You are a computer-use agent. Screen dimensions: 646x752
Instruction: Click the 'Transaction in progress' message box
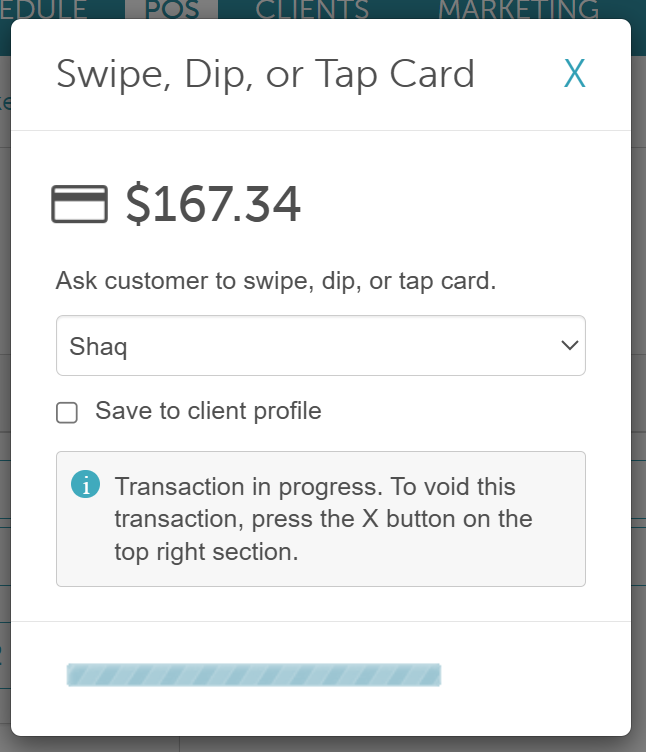pyautogui.click(x=321, y=519)
